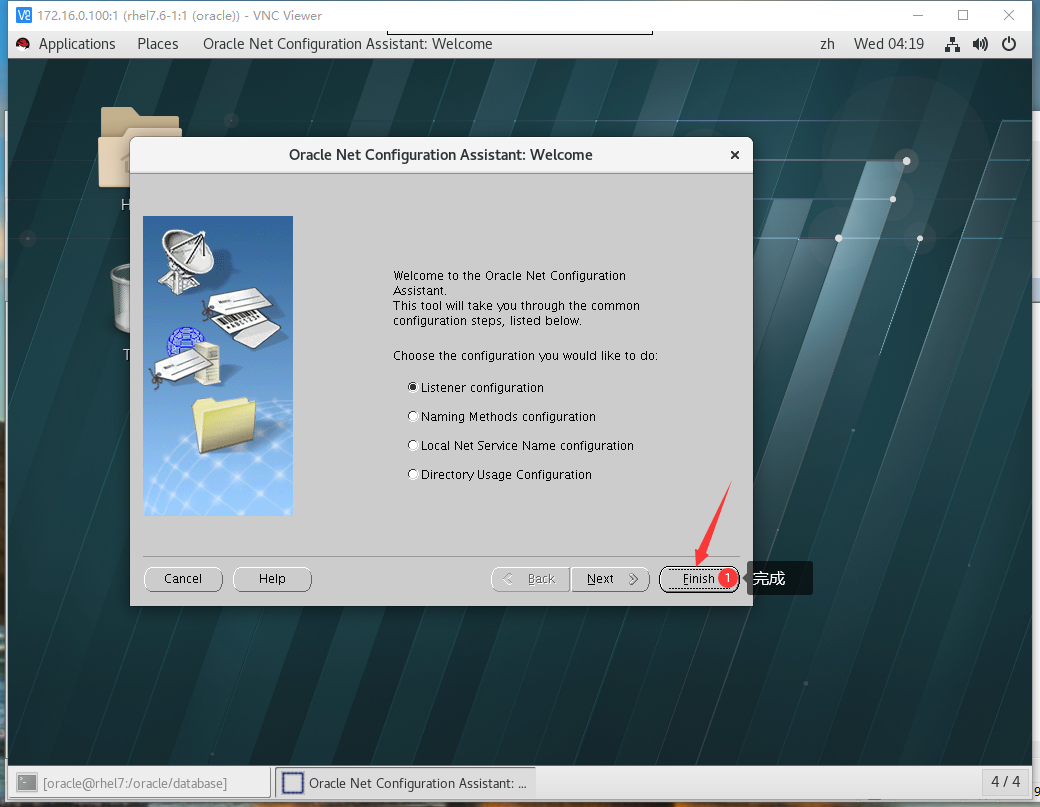The image size is (1040, 807).
Task: Click the Red Hat logo icon
Action: pos(23,44)
